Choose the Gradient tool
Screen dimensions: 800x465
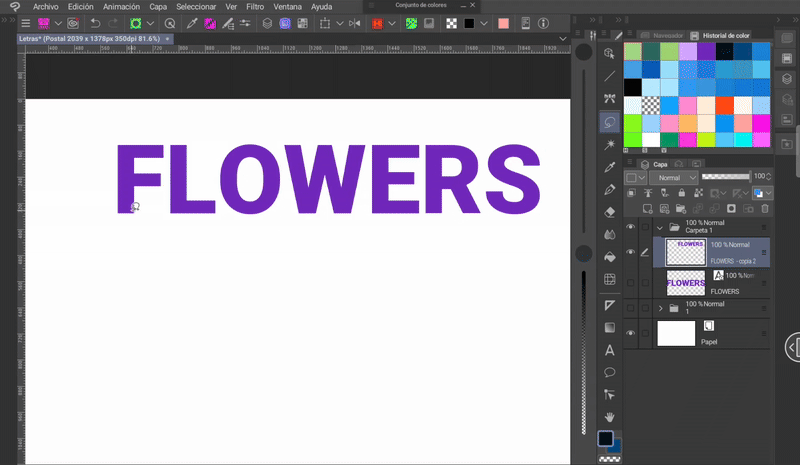click(609, 327)
